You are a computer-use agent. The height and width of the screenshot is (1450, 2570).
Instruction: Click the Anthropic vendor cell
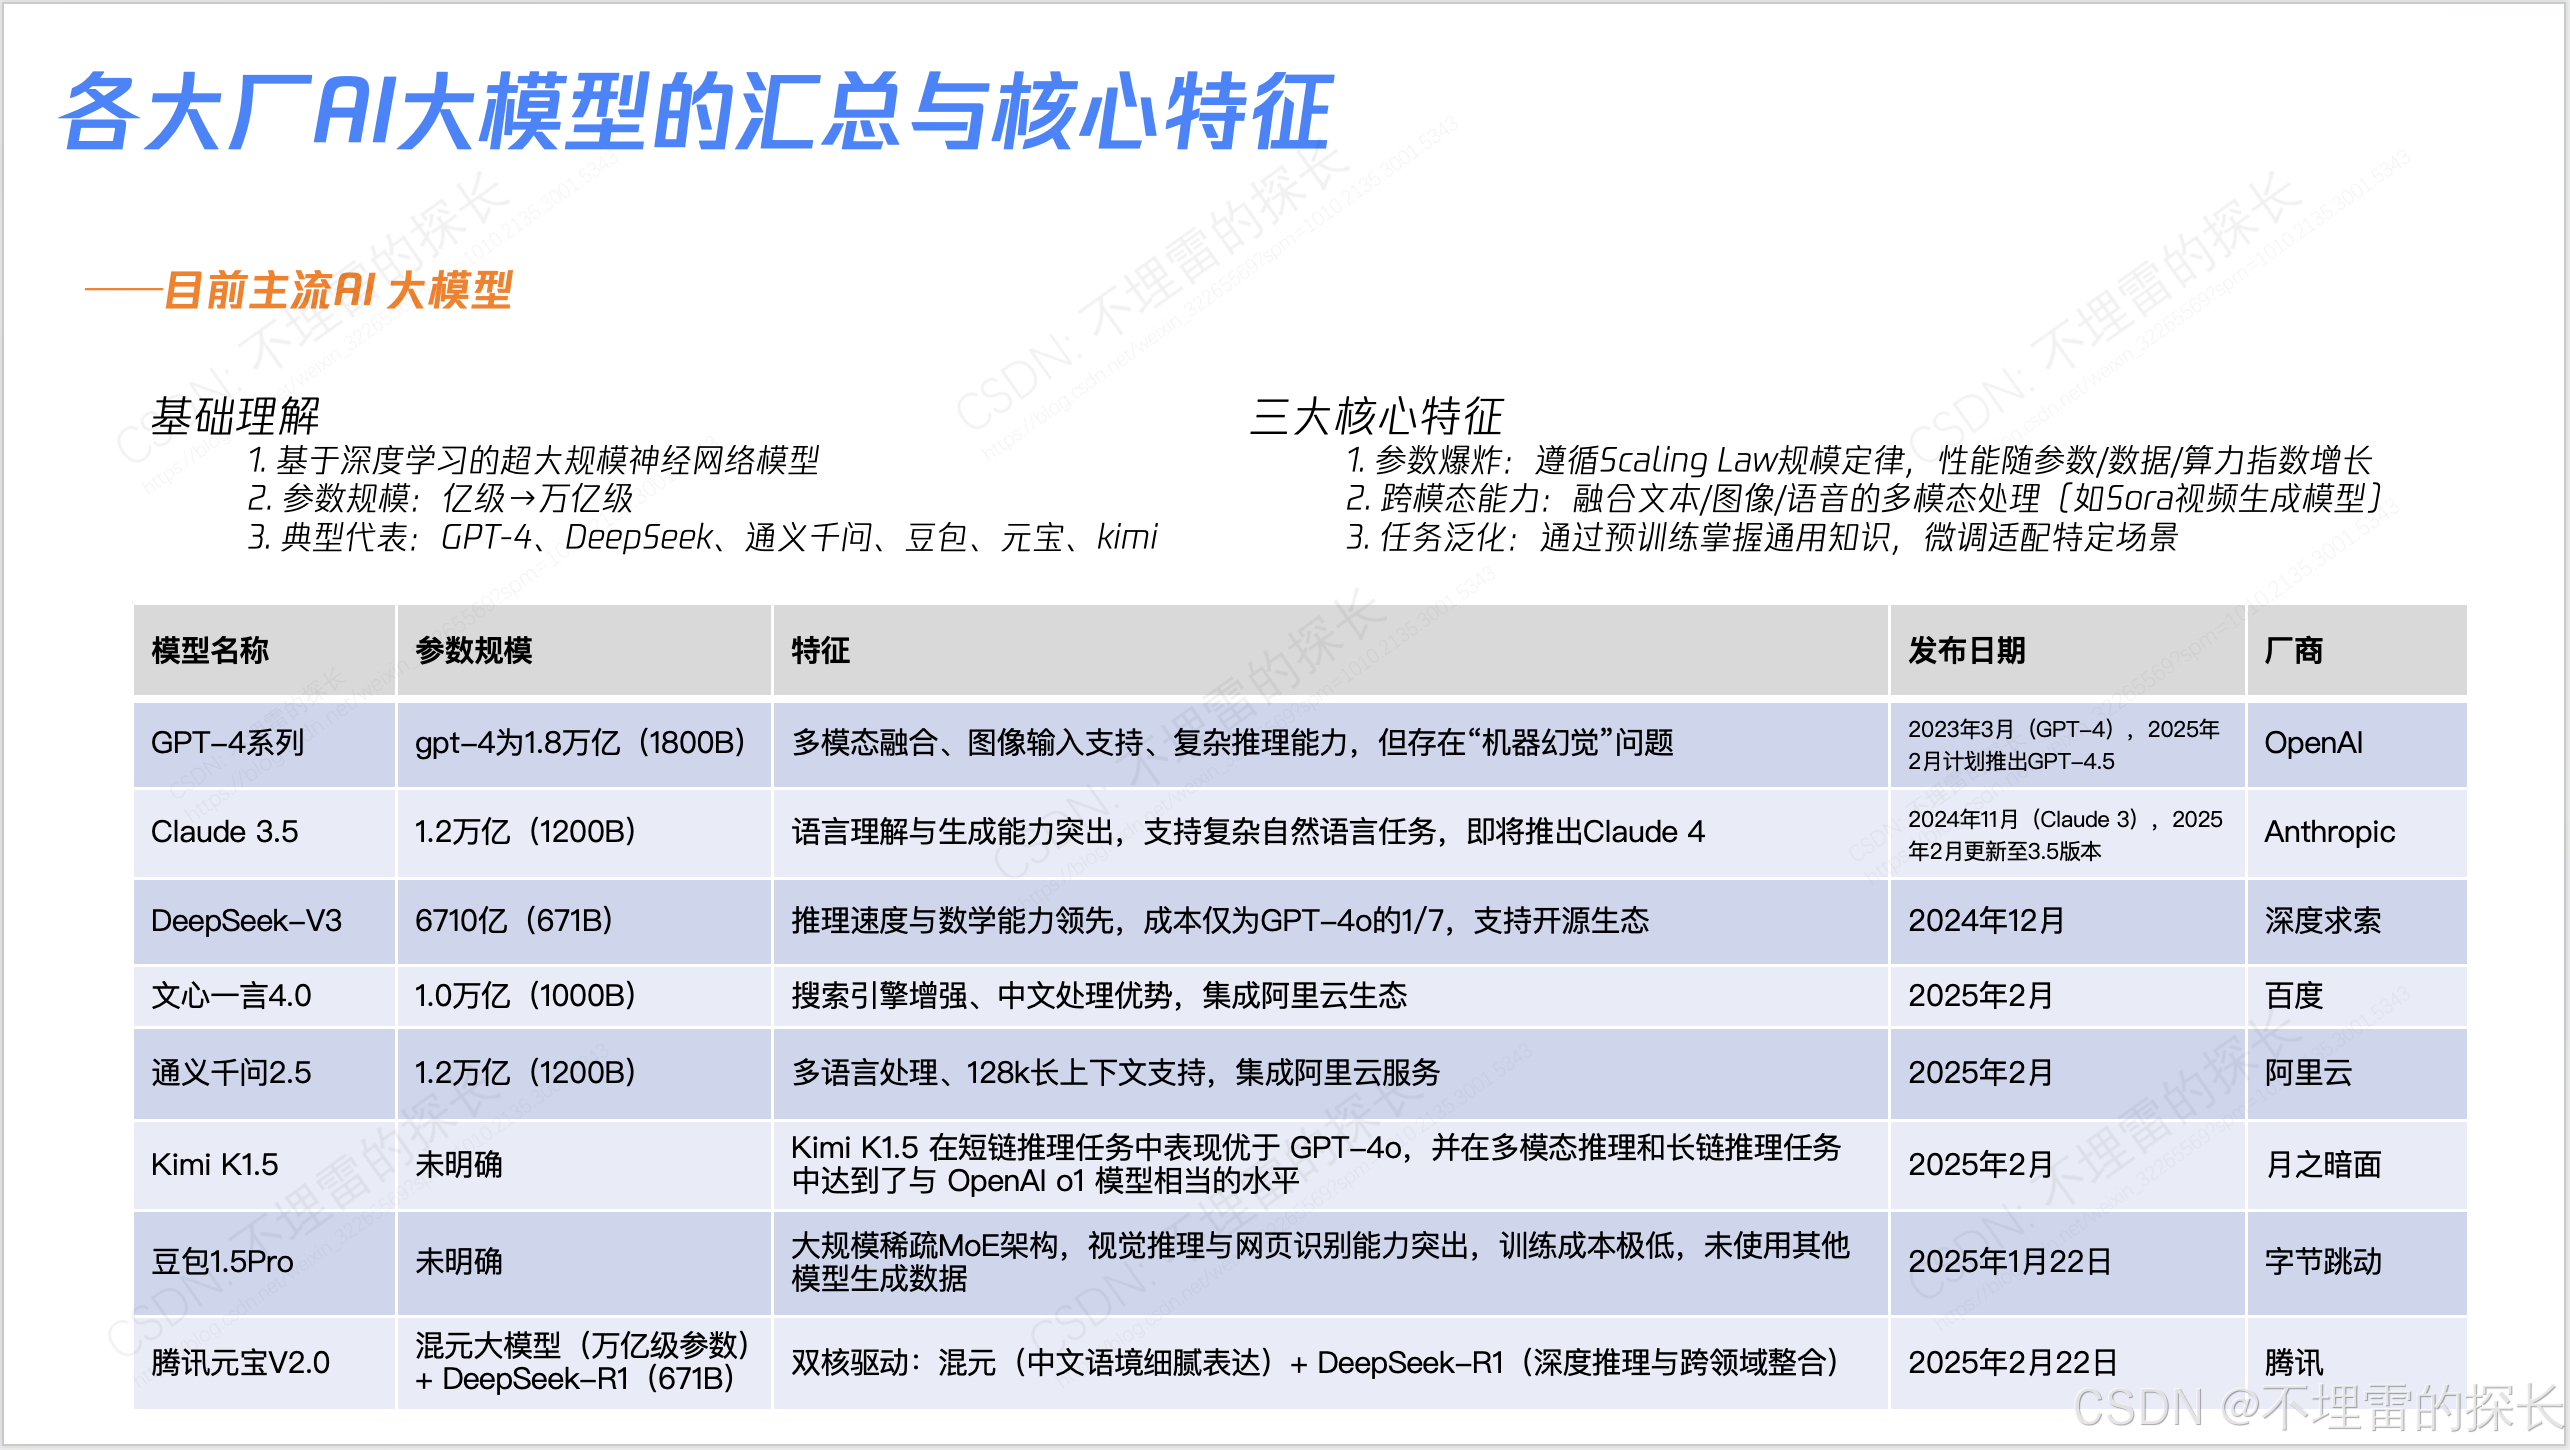pos(2329,832)
